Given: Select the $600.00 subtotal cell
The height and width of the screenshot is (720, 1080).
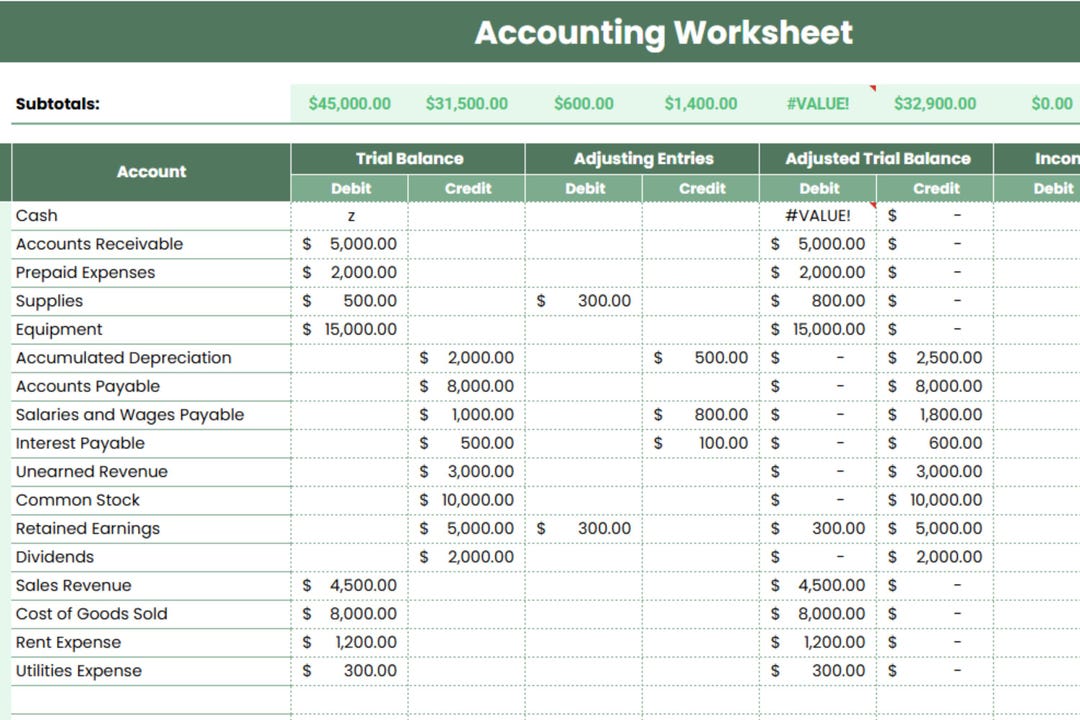Looking at the screenshot, I should (x=583, y=103).
